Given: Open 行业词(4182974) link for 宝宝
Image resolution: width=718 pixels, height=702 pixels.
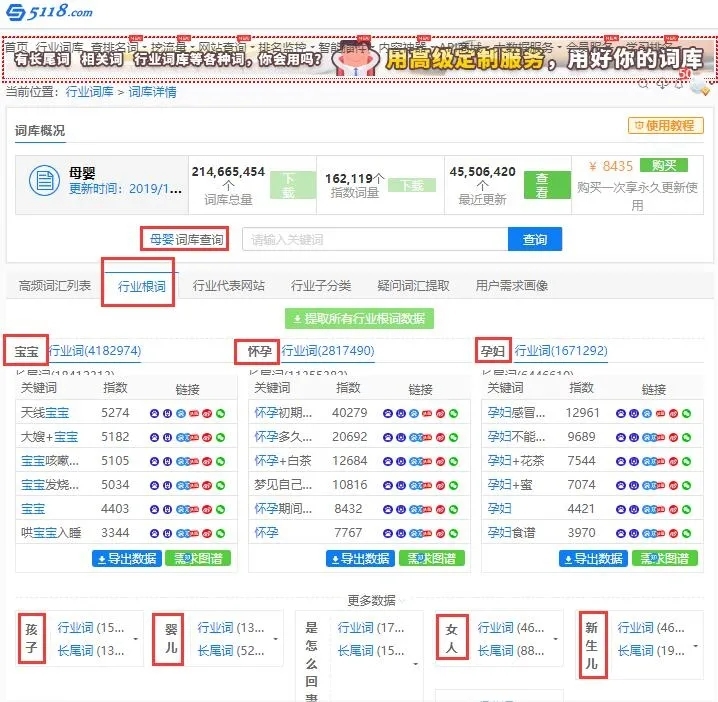Looking at the screenshot, I should click(95, 351).
